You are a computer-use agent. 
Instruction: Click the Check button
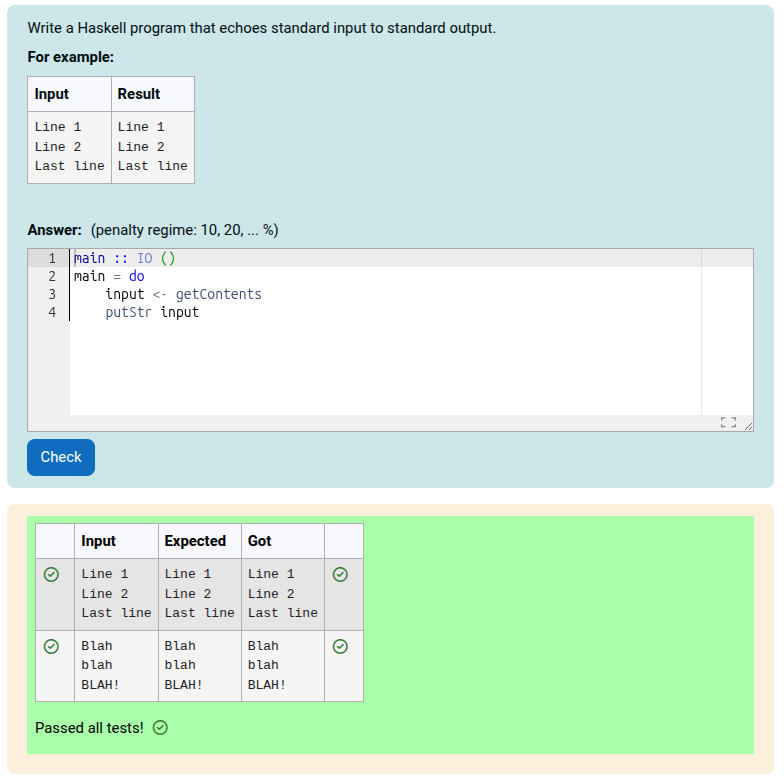tap(61, 457)
